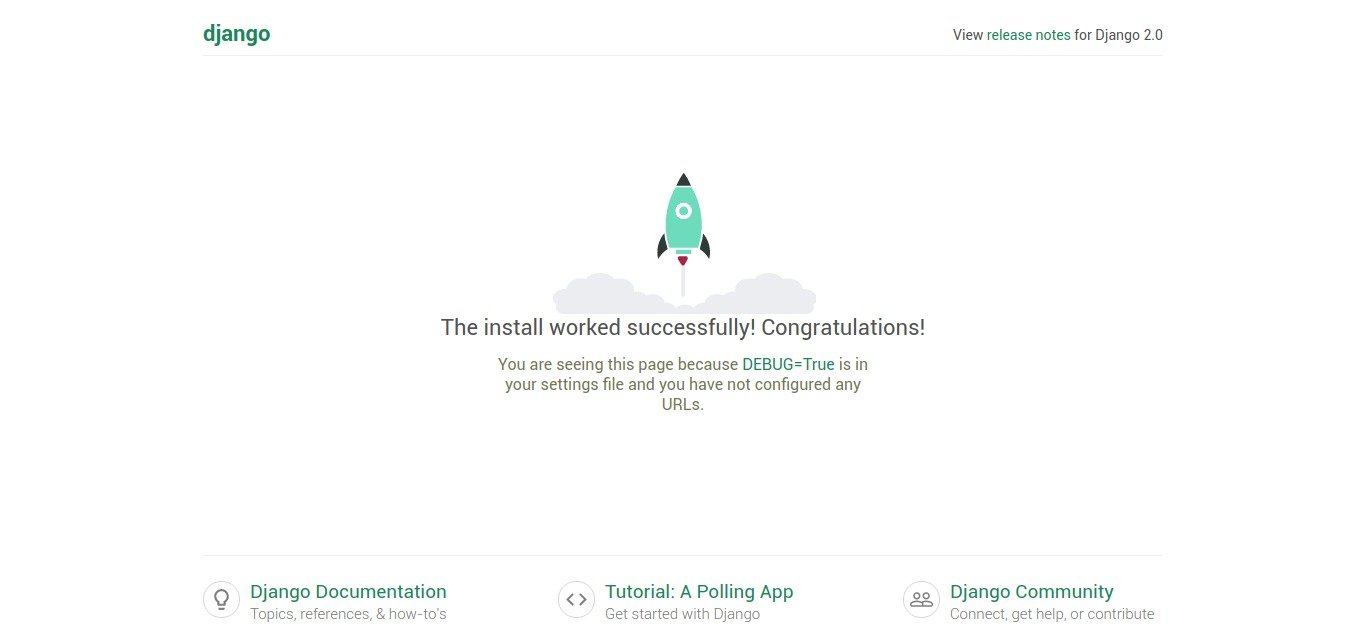Viewport: 1351px width, 631px height.
Task: Open Tutorial: A Polling App link
Action: point(699,592)
